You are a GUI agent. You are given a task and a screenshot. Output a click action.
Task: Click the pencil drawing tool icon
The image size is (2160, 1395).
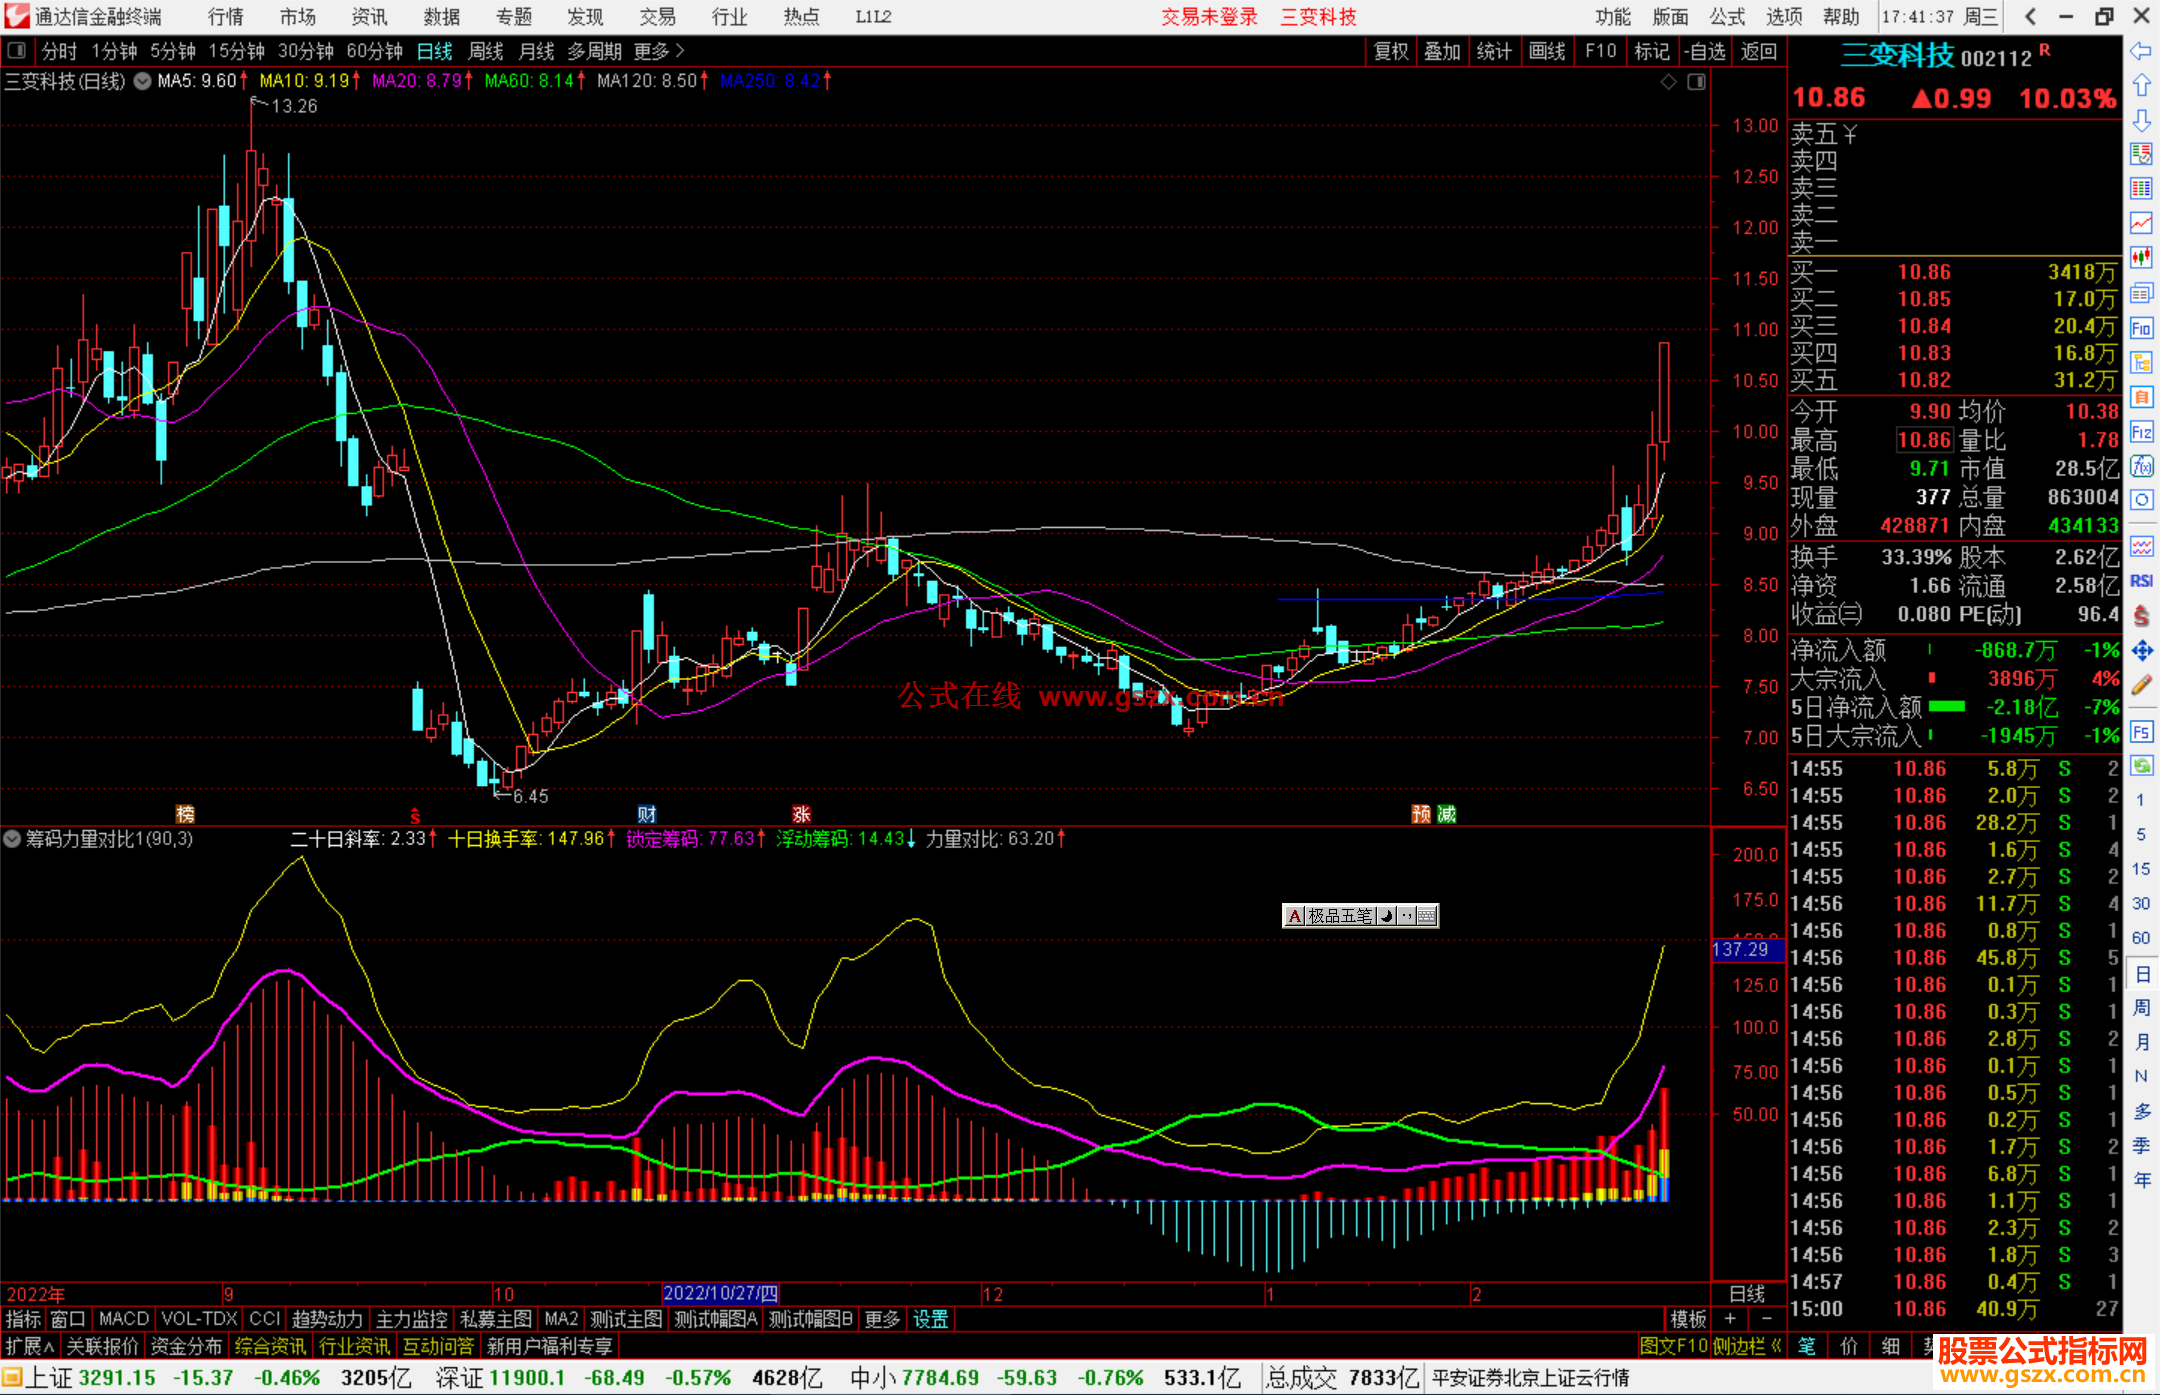(x=2141, y=685)
